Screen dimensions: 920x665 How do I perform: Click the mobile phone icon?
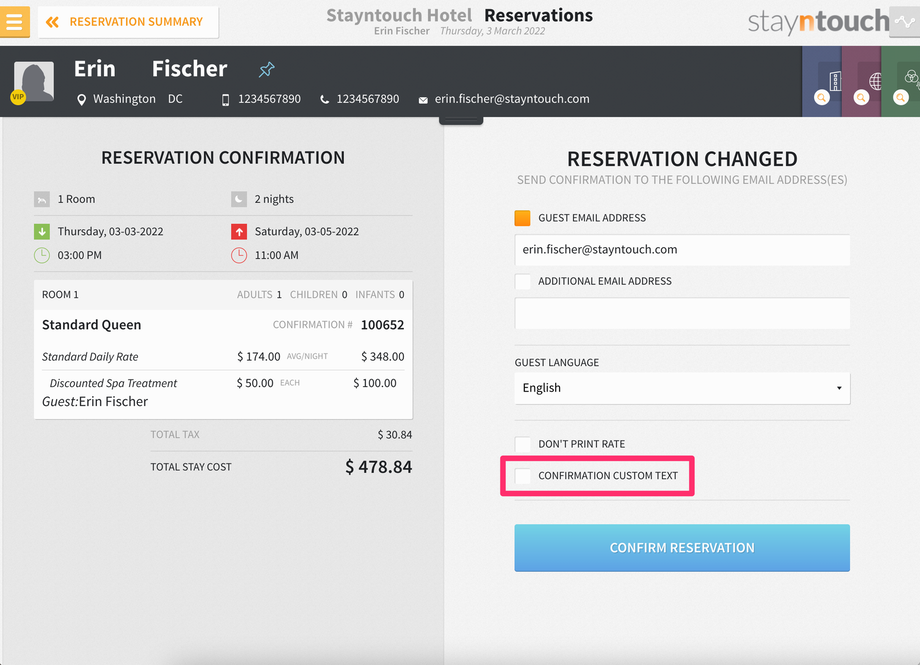coord(225,100)
